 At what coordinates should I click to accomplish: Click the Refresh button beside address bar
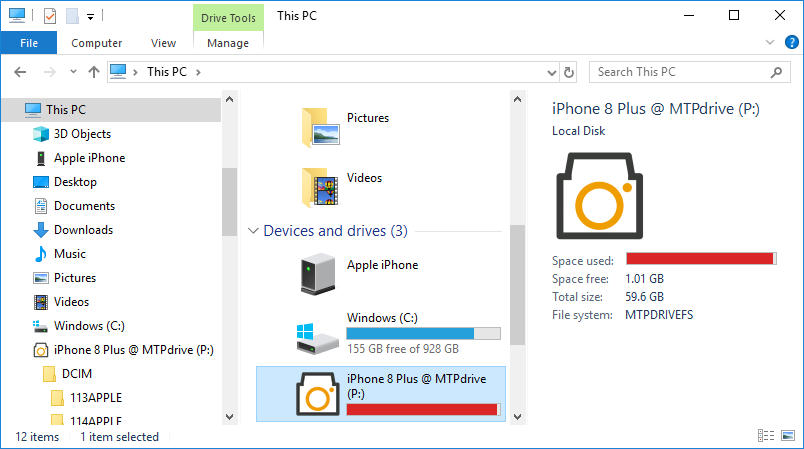point(570,72)
